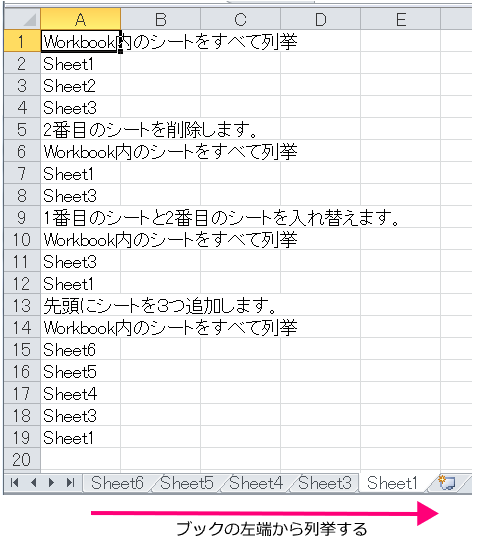Select the Sheet1 tab
Image resolution: width=477 pixels, height=544 pixels.
click(x=392, y=483)
